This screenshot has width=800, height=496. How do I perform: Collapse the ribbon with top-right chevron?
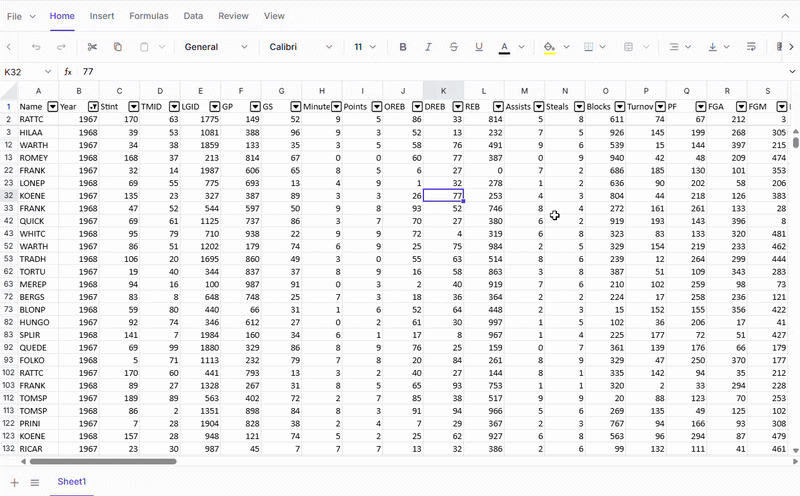(785, 16)
